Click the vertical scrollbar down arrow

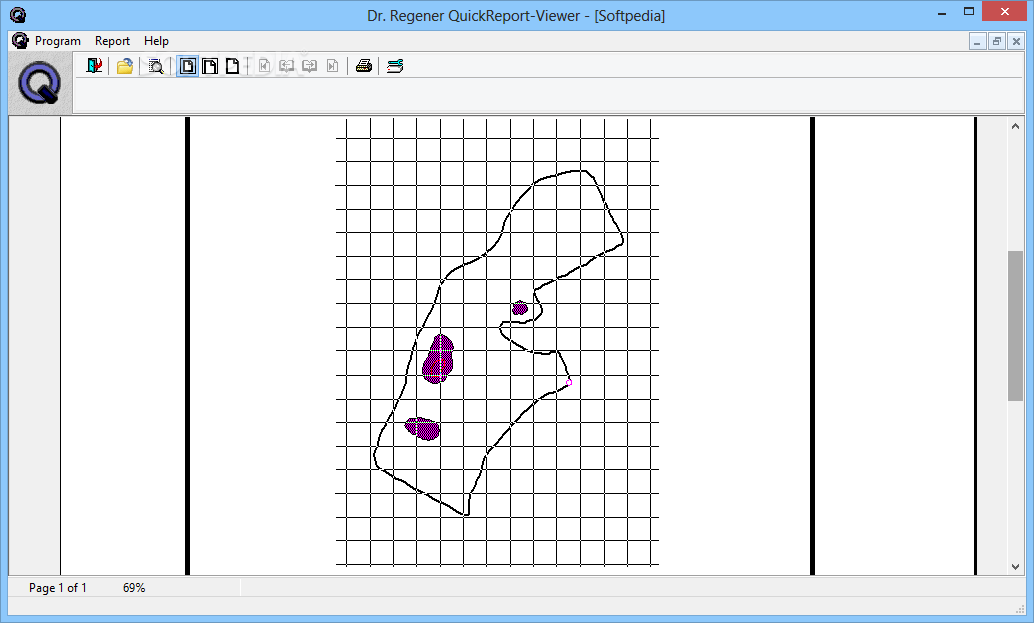coord(1016,566)
